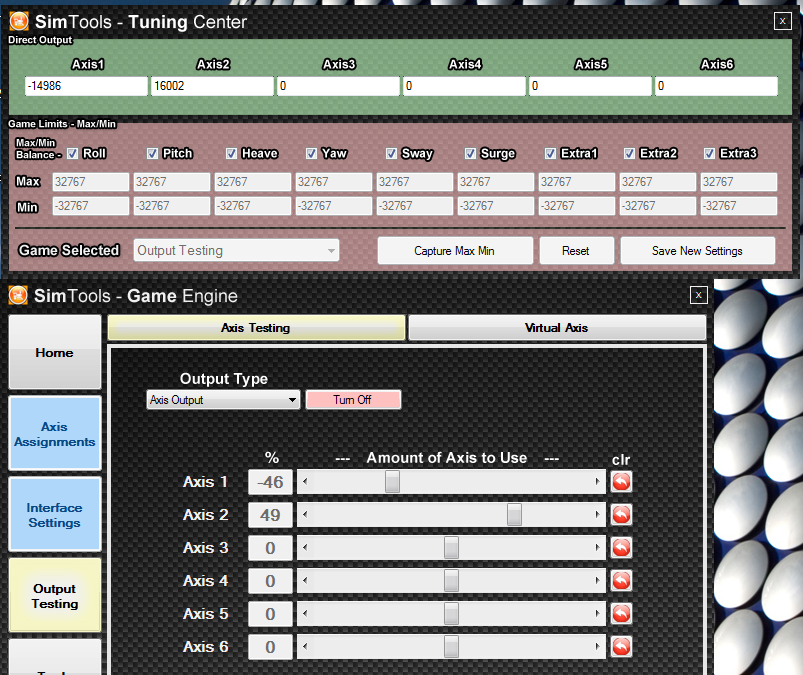The image size is (803, 675).
Task: Turn Off the axis output
Action: [x=353, y=400]
